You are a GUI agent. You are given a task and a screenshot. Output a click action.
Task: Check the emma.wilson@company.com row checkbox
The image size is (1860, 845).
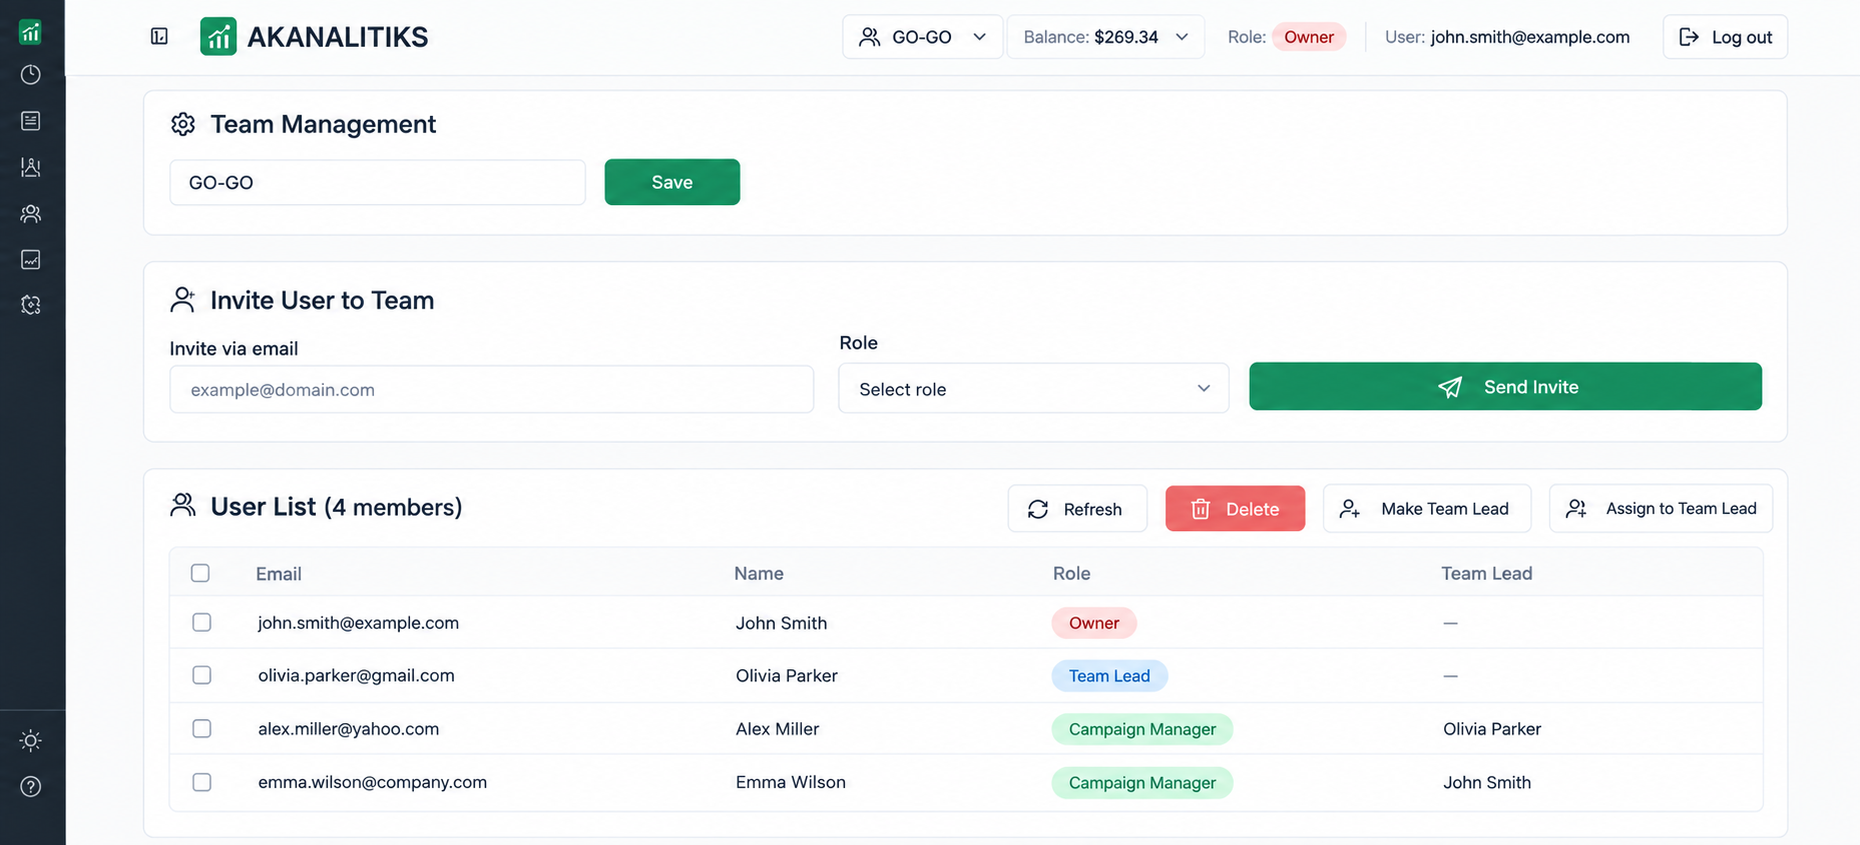tap(202, 782)
